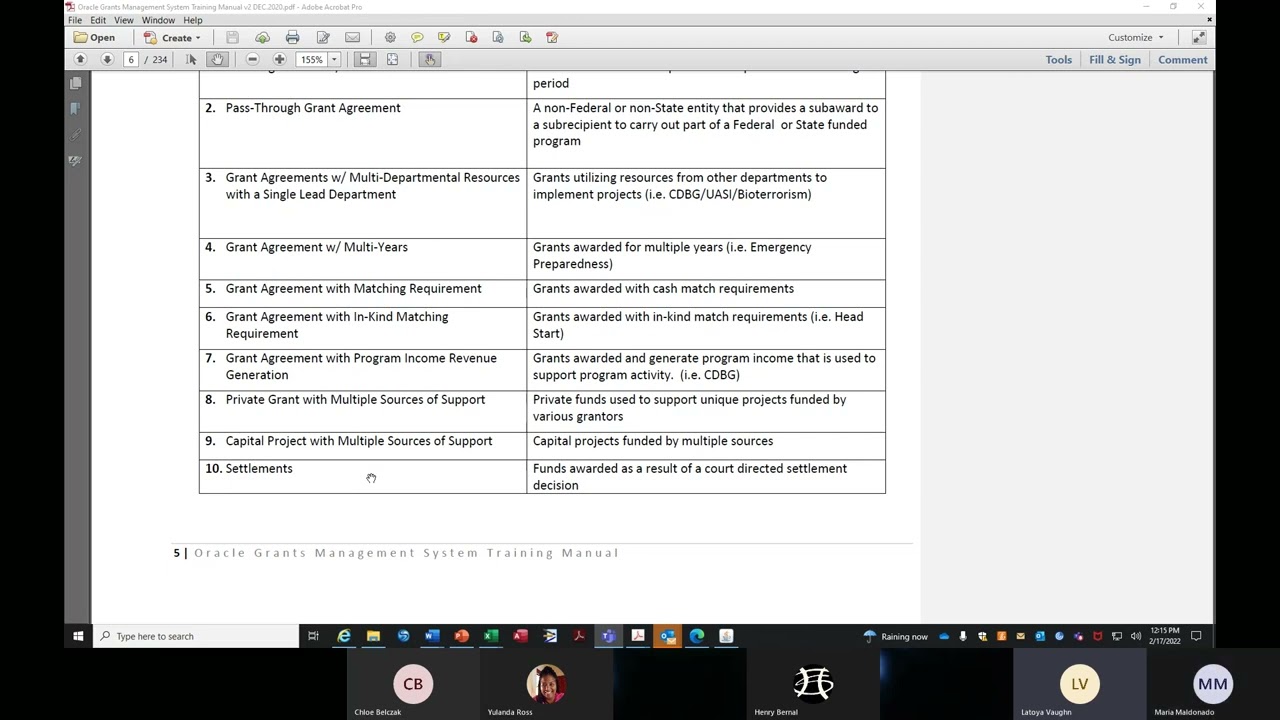Click the Edit text pencil icon
This screenshot has height=720, width=1280.
pos(323,37)
